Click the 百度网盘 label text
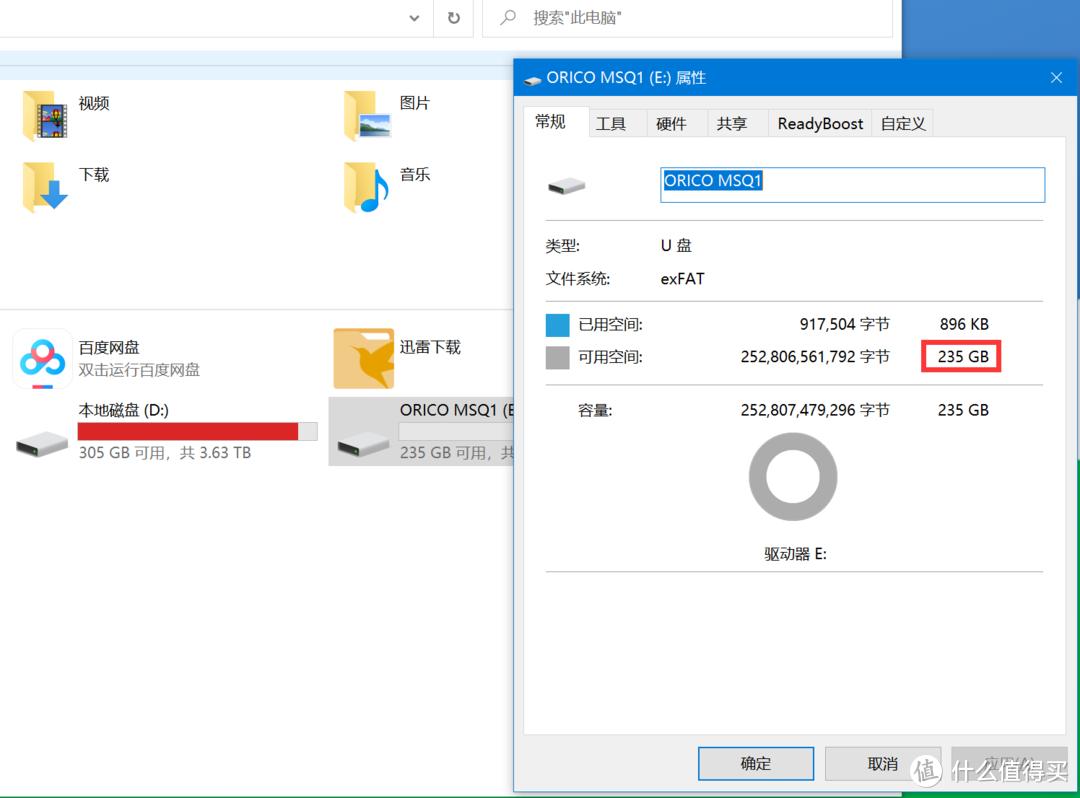This screenshot has height=798, width=1080. (x=109, y=348)
